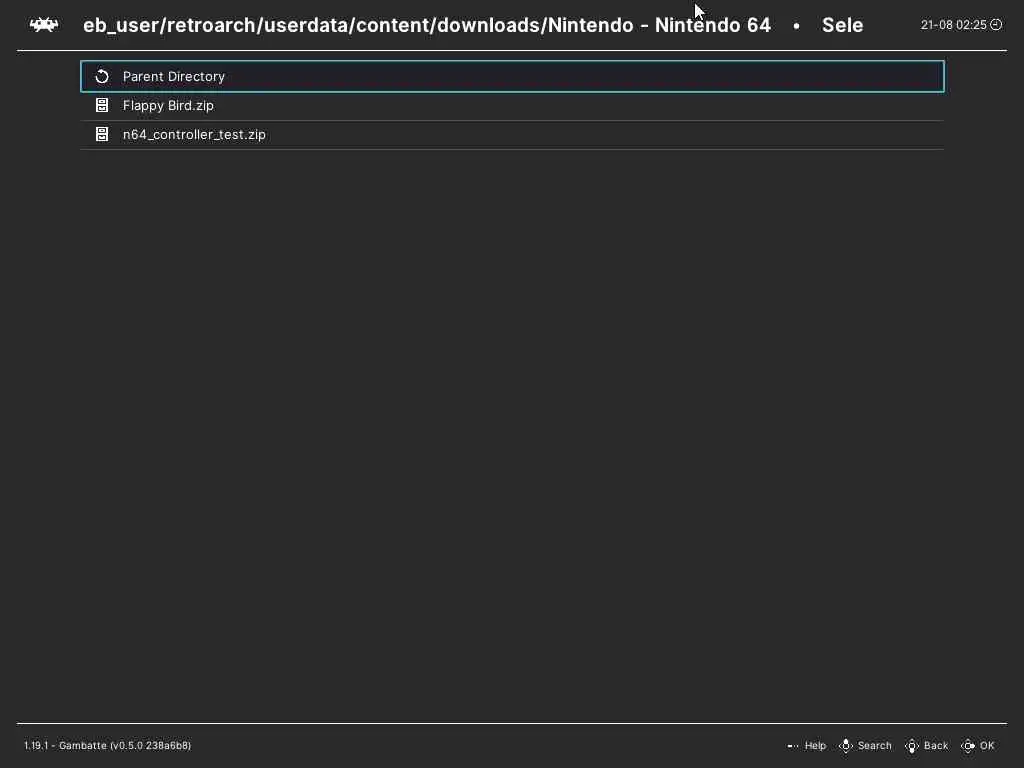1024x768 pixels.
Task: Click the Parent Directory refresh arrow icon
Action: pos(102,76)
